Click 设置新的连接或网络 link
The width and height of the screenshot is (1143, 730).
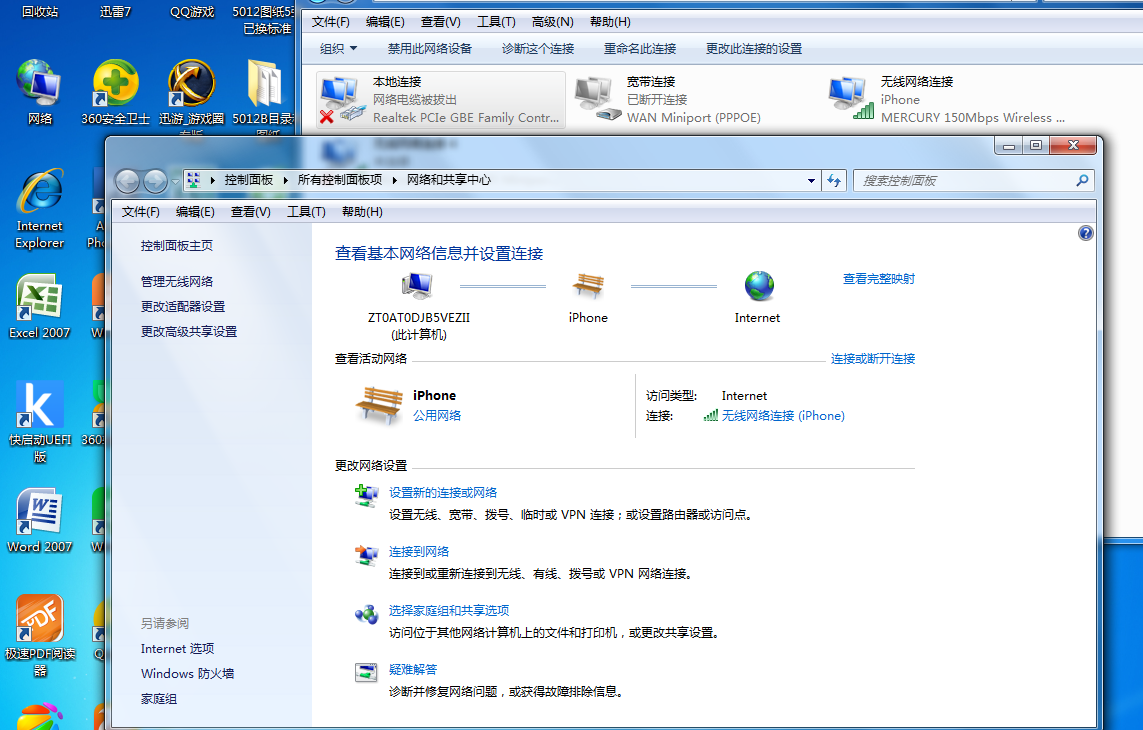tap(443, 493)
